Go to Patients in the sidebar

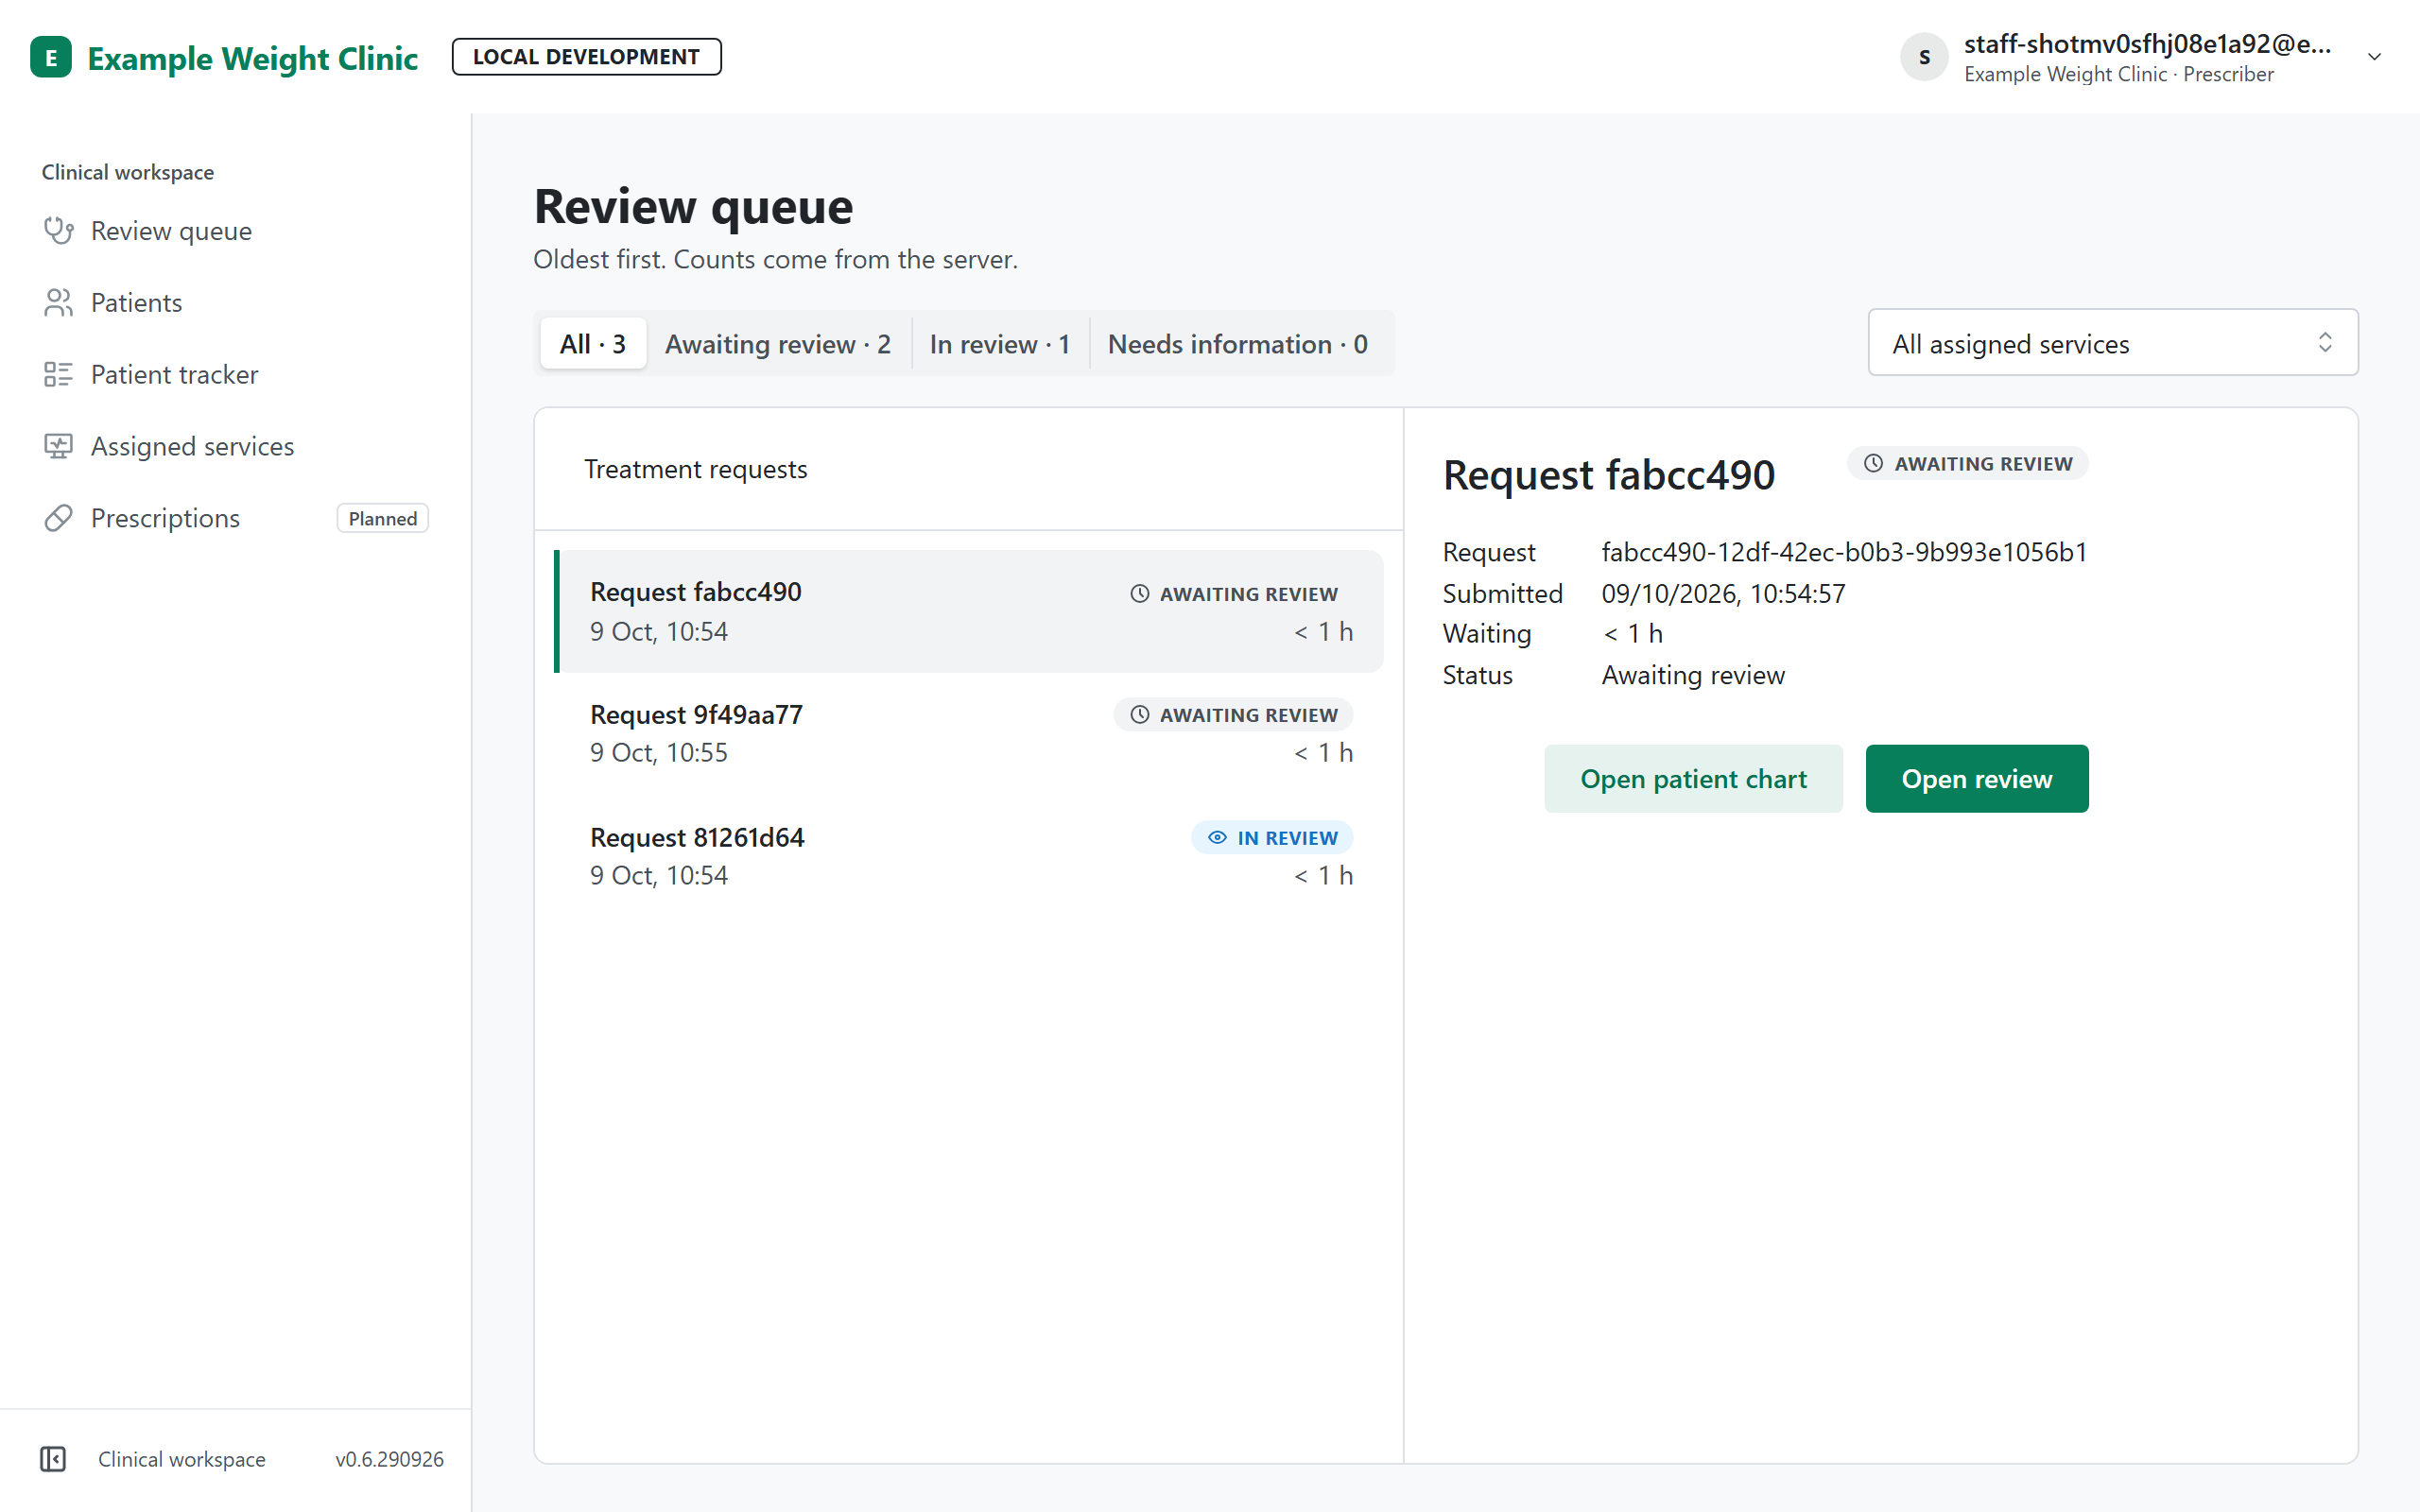coord(235,303)
